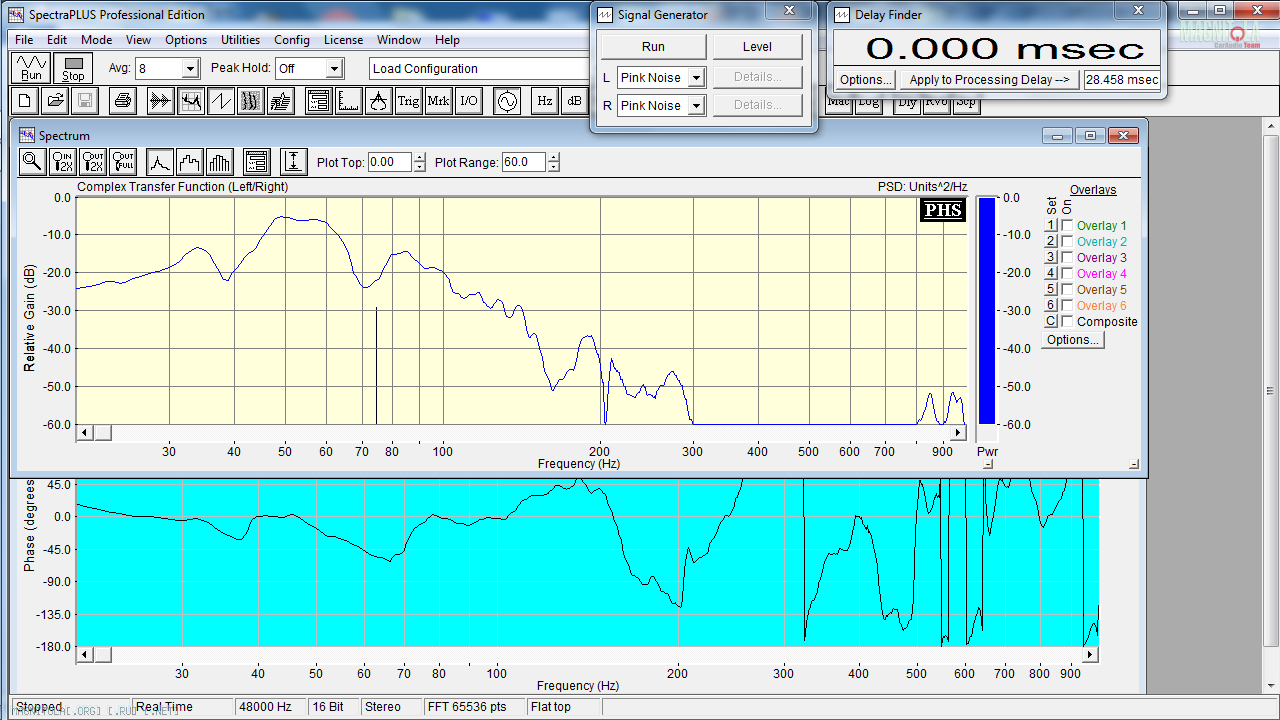Click the I/O toolbar button

click(469, 100)
